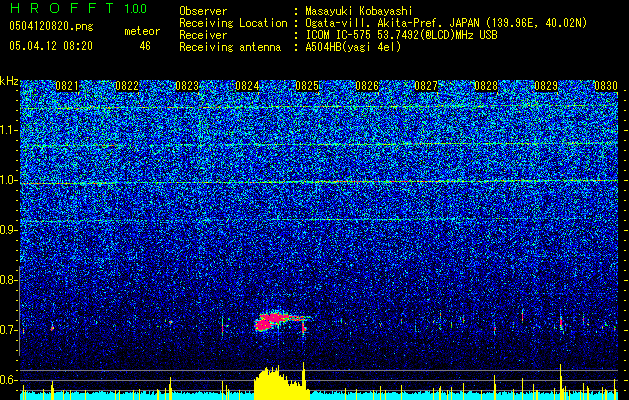Image resolution: width=629 pixels, height=400 pixels.
Task: Click the 0821 time marker
Action: 67,86
